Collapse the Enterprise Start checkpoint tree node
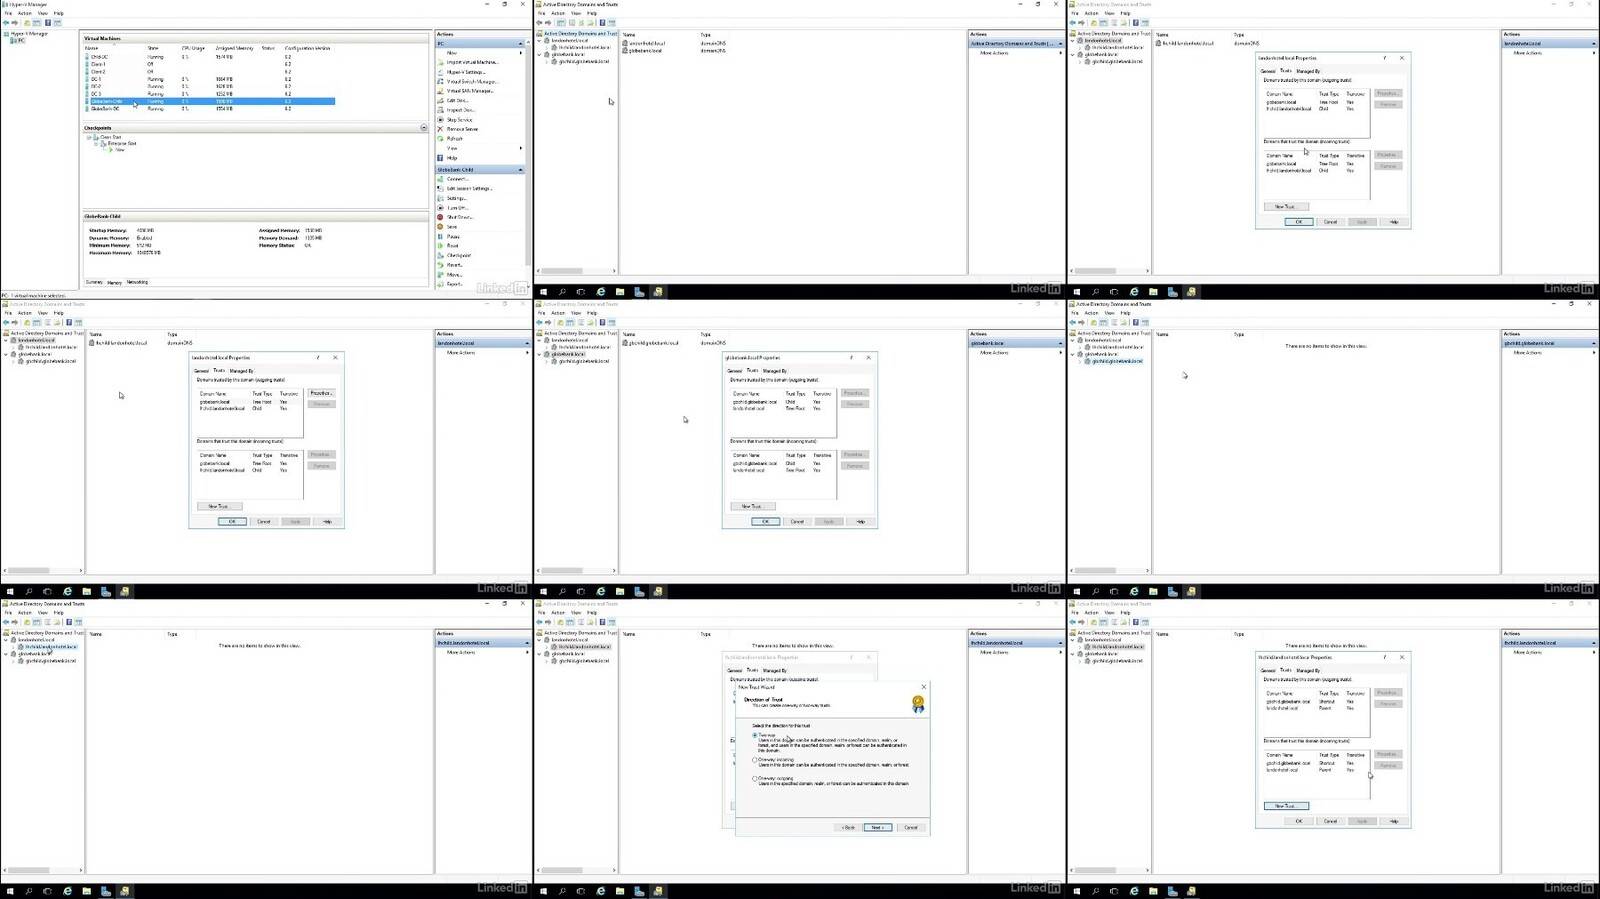Screen dimensions: 1600x899 pyautogui.click(x=96, y=143)
